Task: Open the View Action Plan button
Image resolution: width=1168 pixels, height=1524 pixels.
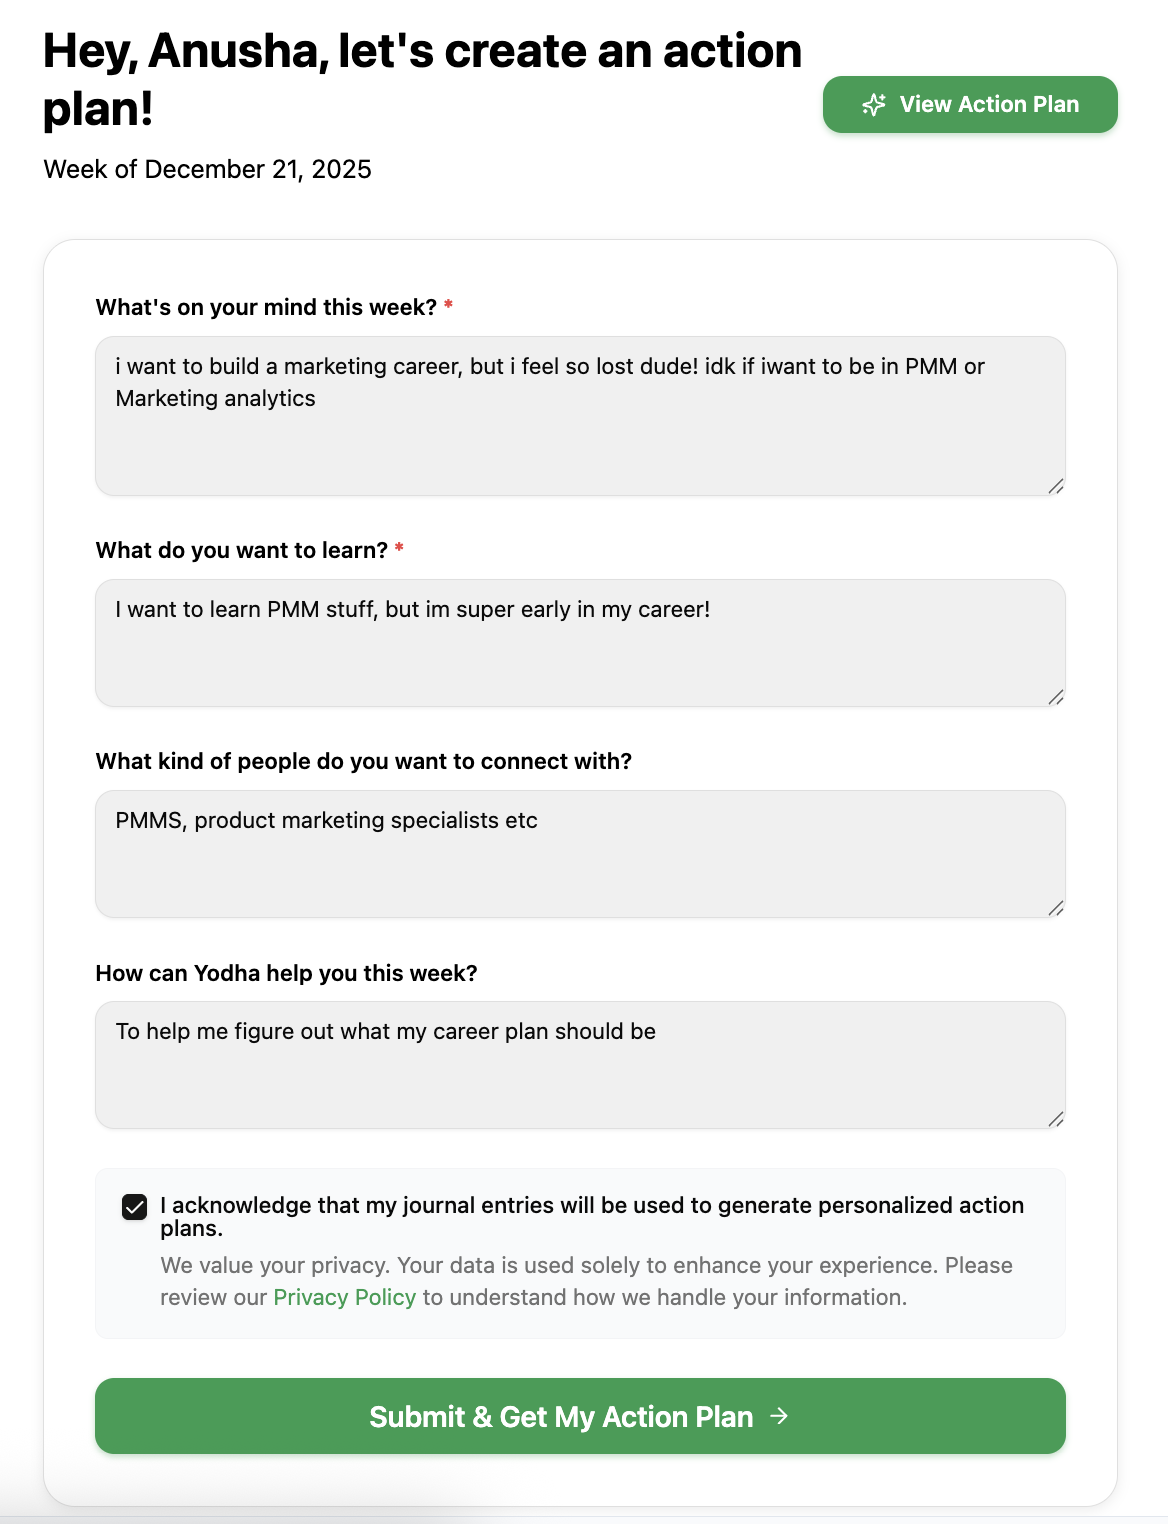Action: click(x=970, y=105)
